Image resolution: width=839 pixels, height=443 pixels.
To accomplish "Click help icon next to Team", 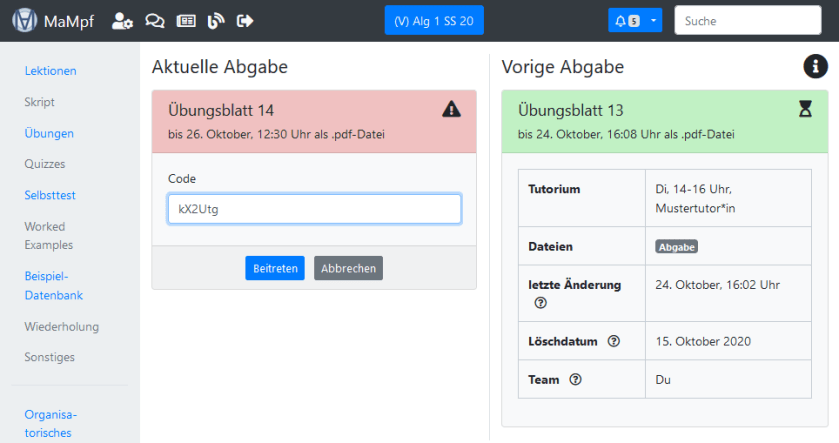I will 576,379.
